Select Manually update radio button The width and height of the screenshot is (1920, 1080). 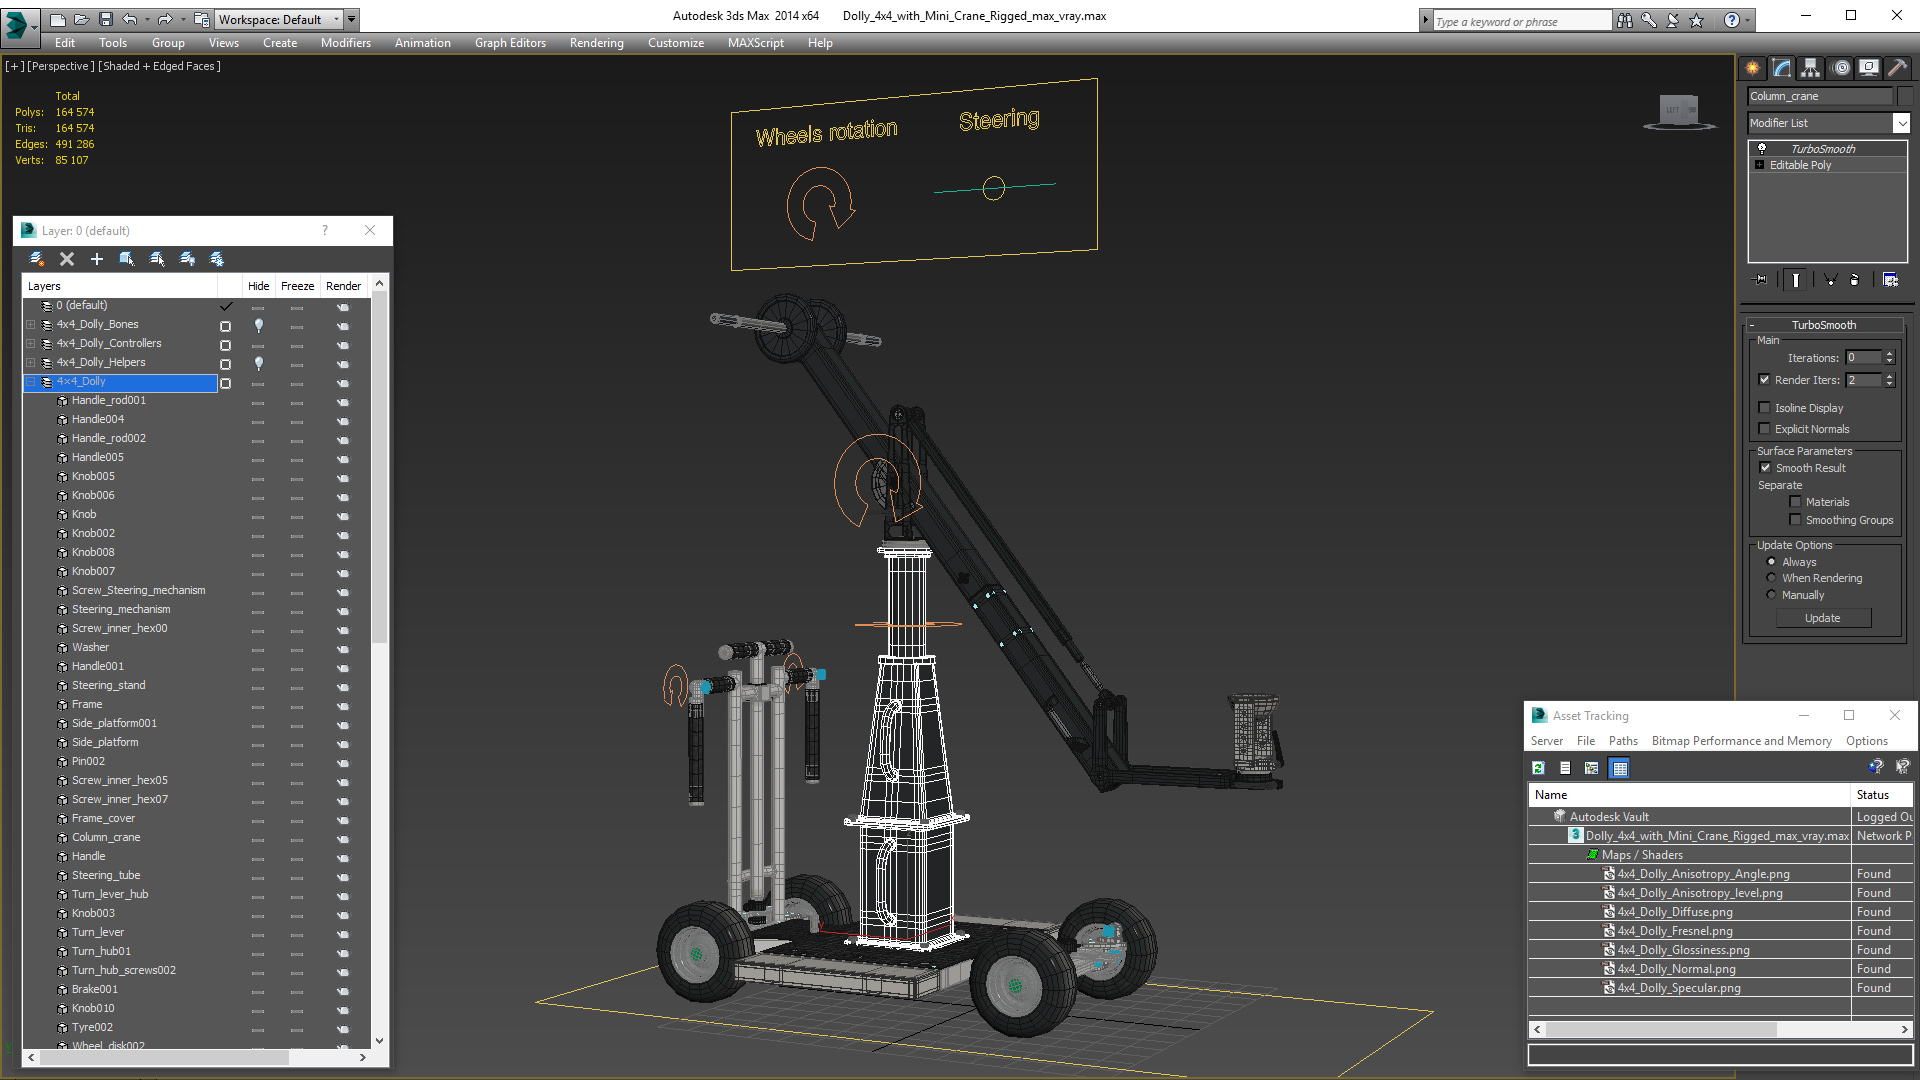(1771, 595)
